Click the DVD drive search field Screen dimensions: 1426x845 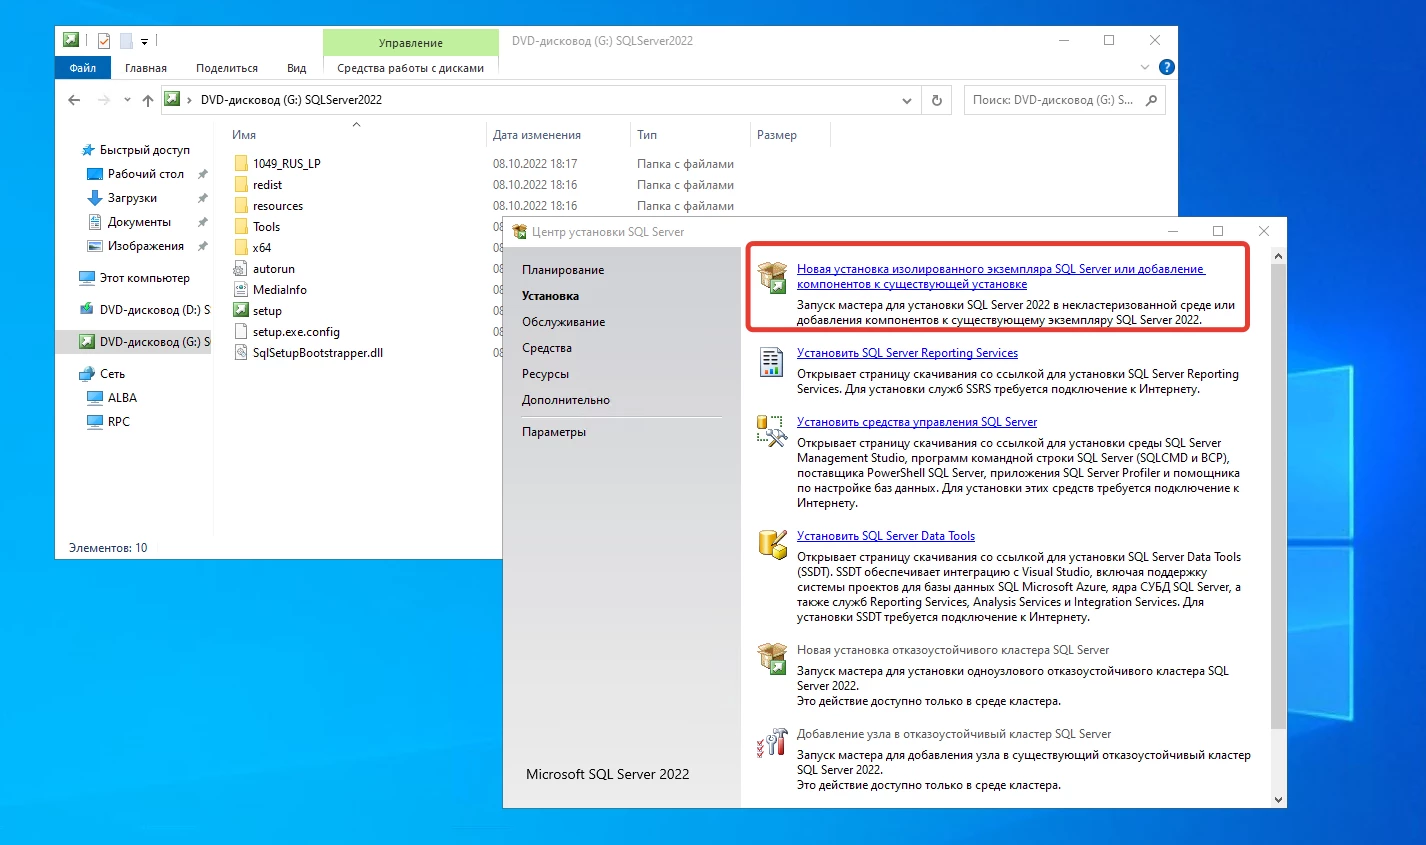(1053, 100)
